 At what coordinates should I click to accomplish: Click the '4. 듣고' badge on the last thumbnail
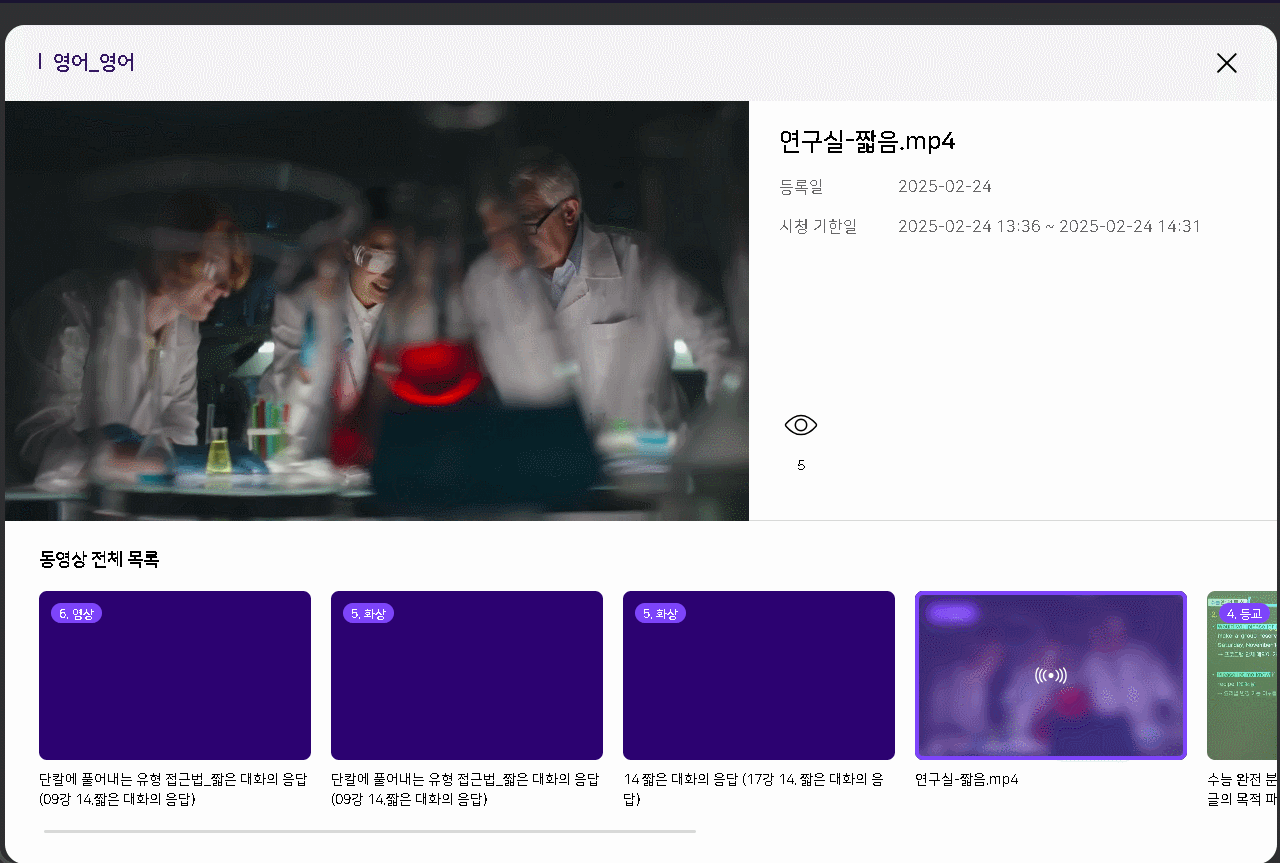pyautogui.click(x=1244, y=613)
